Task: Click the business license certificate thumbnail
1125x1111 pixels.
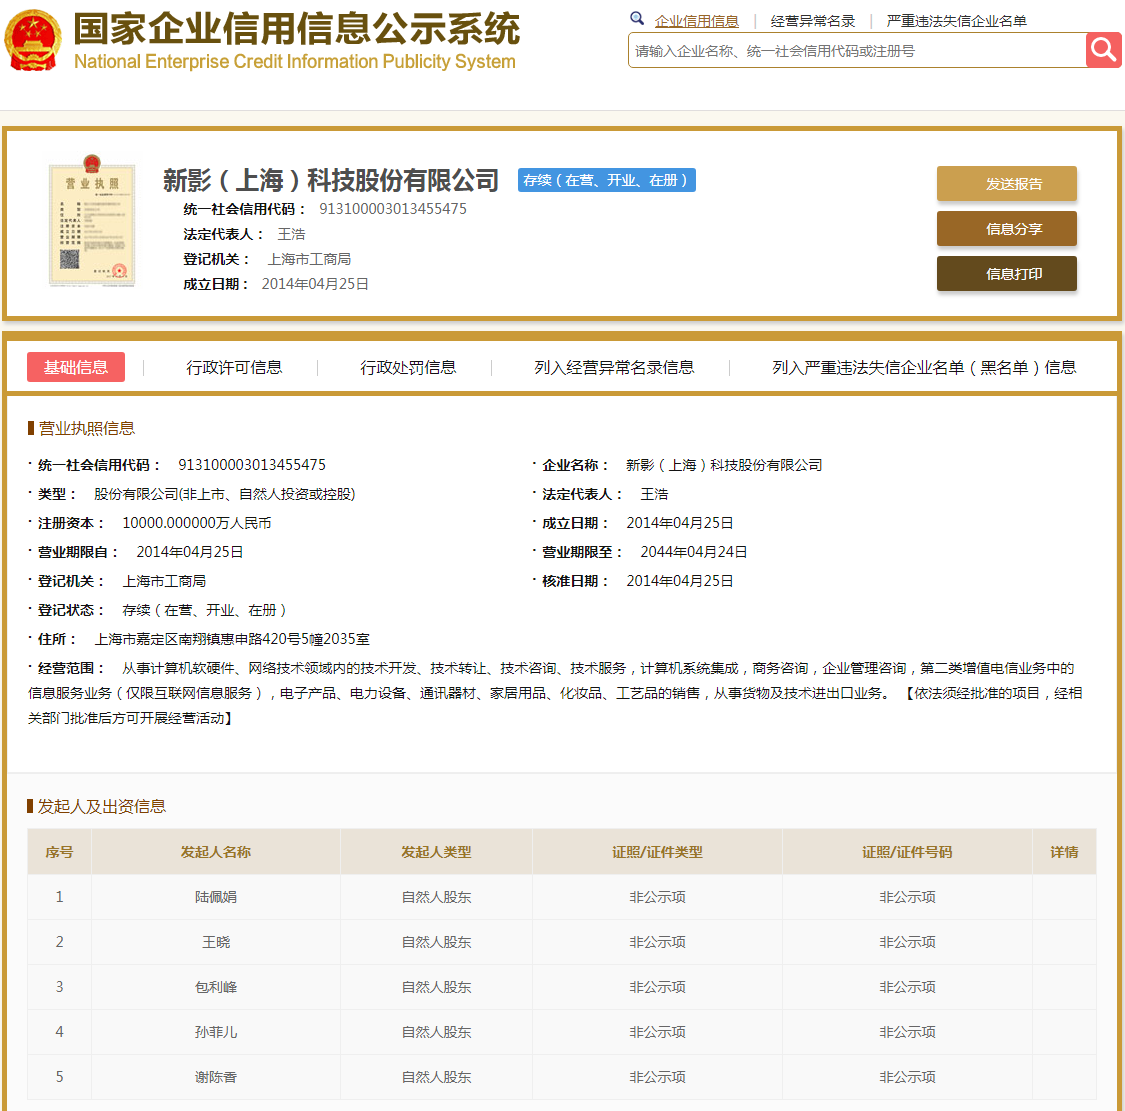Action: (x=92, y=223)
